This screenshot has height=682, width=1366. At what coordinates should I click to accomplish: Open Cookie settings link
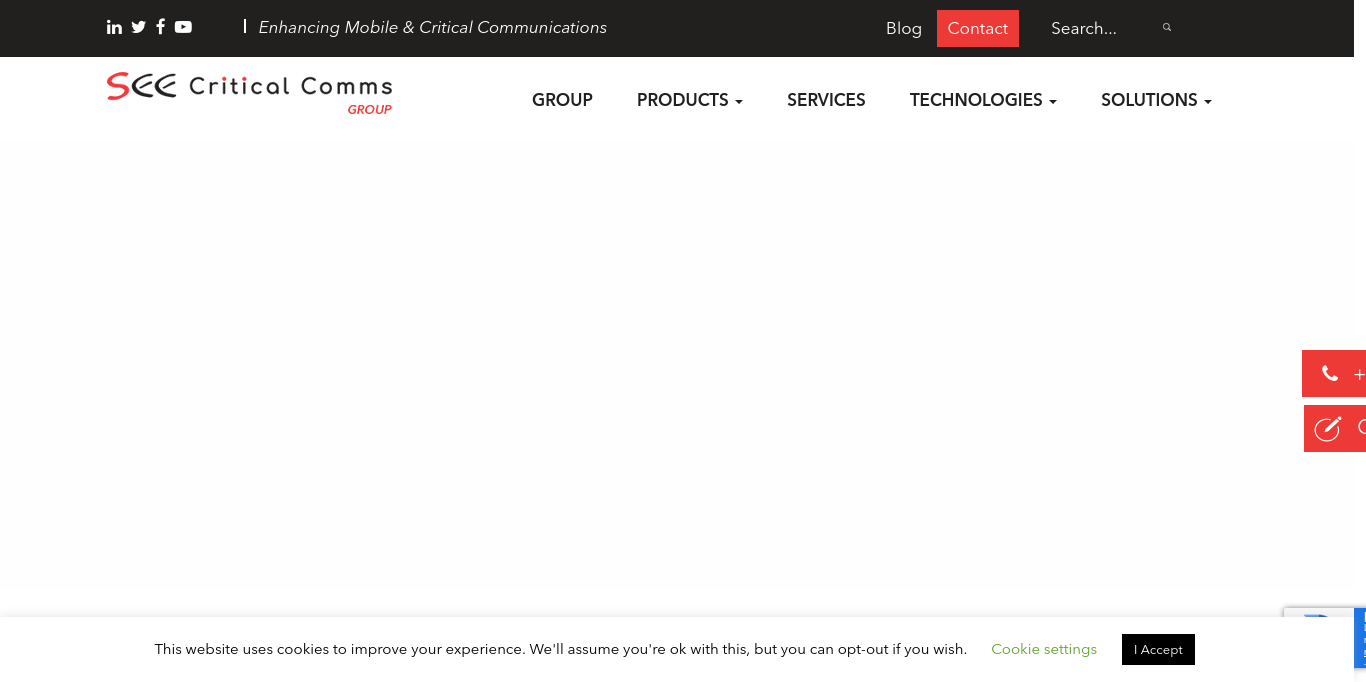pyautogui.click(x=1043, y=649)
